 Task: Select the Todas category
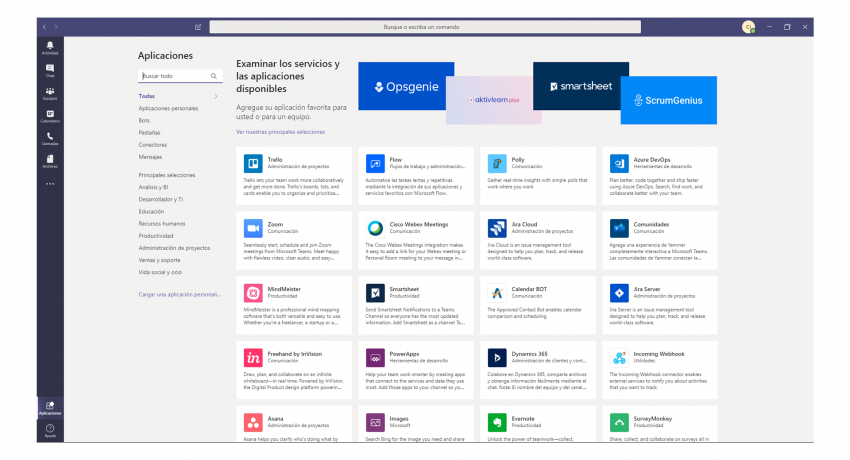tap(147, 96)
